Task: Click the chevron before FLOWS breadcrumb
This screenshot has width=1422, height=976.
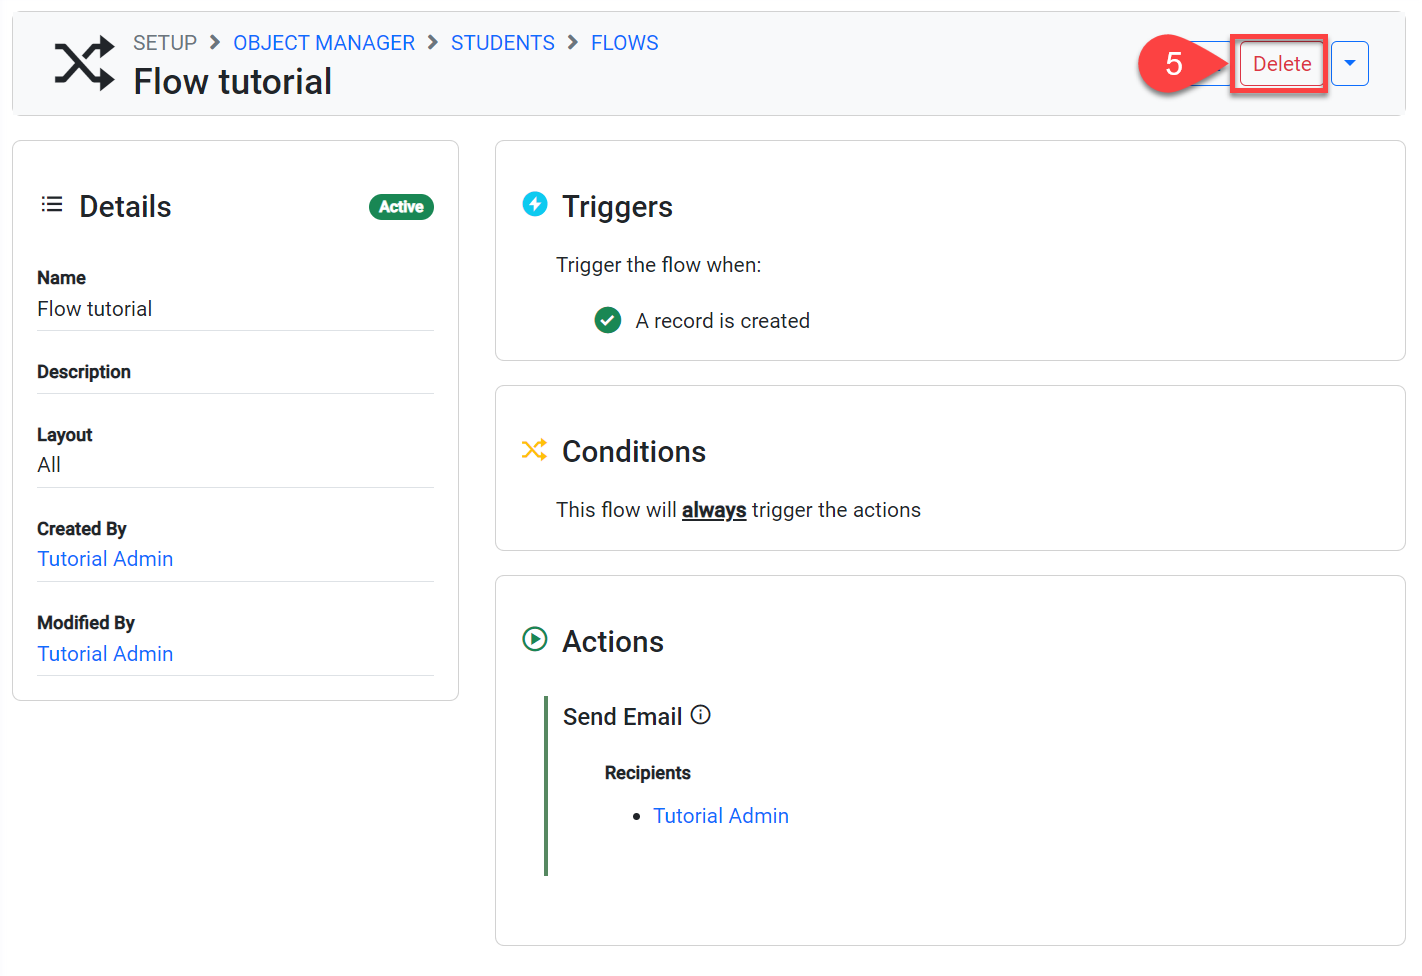Action: tap(573, 43)
